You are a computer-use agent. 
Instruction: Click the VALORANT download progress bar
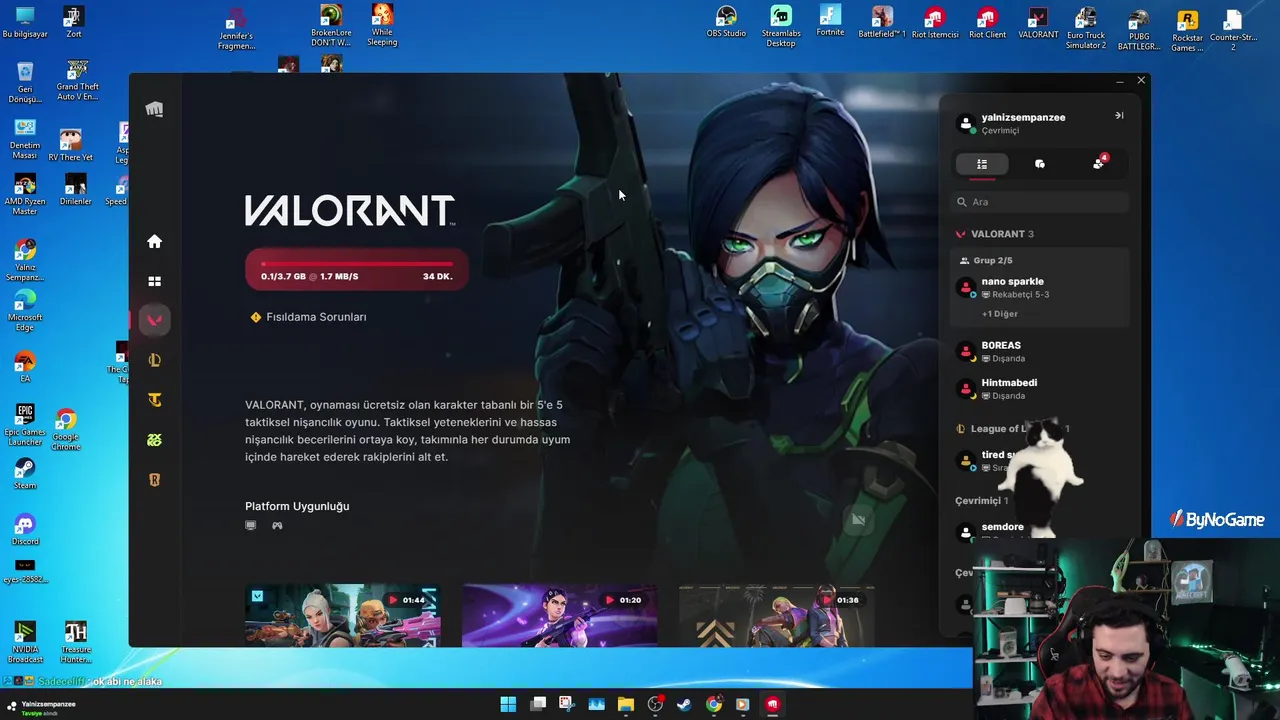pyautogui.click(x=357, y=270)
